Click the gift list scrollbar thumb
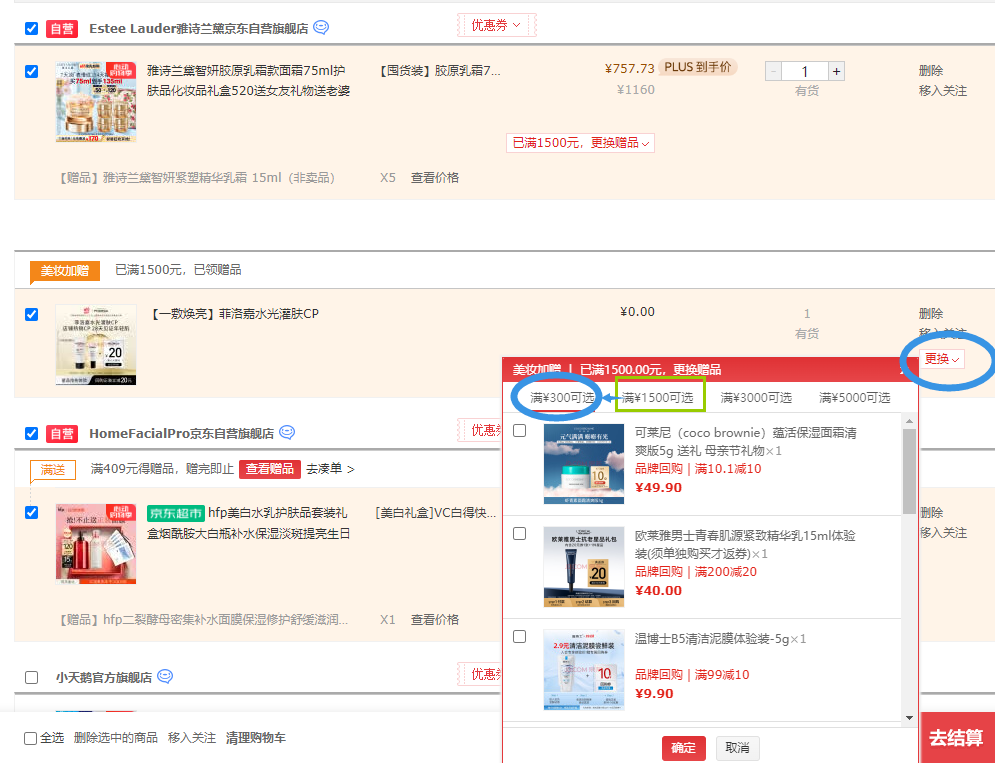This screenshot has width=995, height=763. click(909, 471)
